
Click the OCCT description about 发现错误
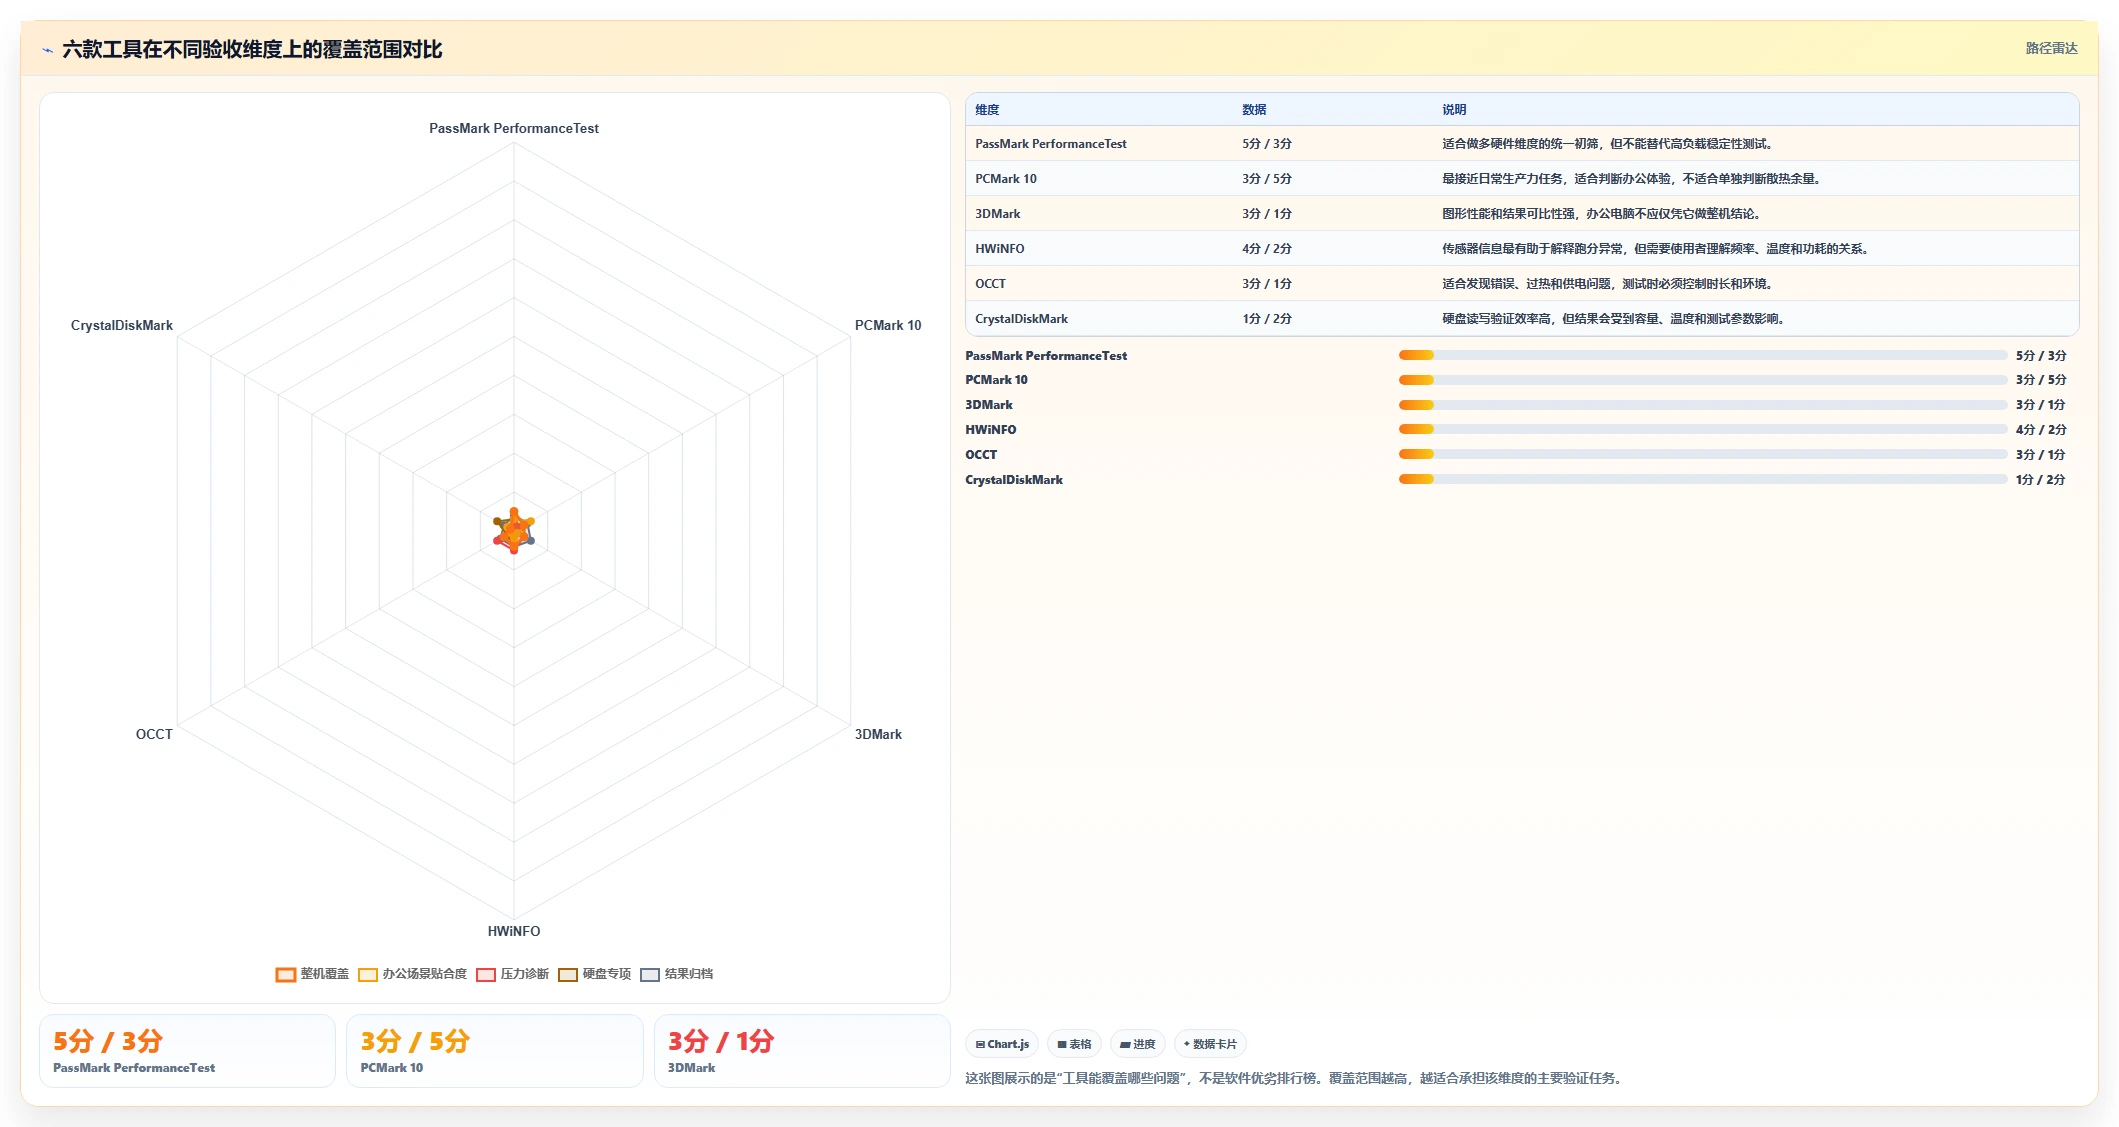pyautogui.click(x=1609, y=284)
